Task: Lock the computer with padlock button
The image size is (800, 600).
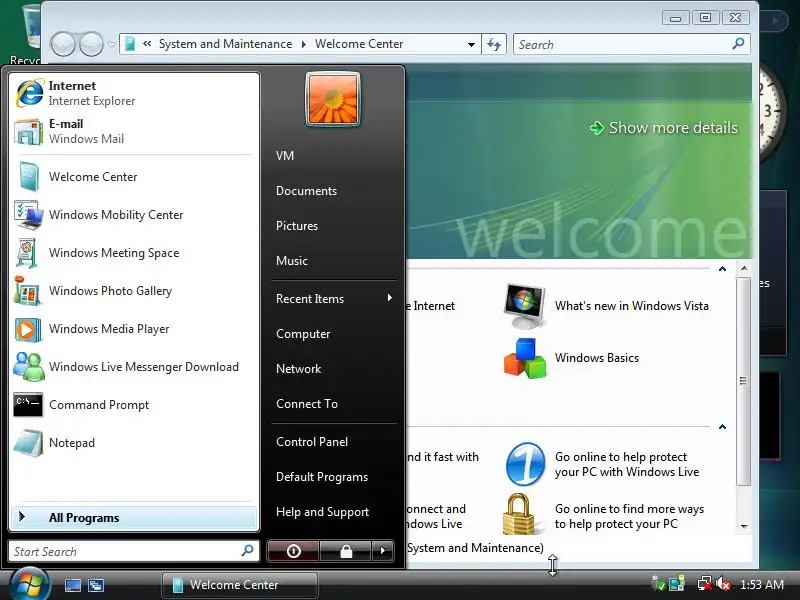Action: click(x=346, y=551)
